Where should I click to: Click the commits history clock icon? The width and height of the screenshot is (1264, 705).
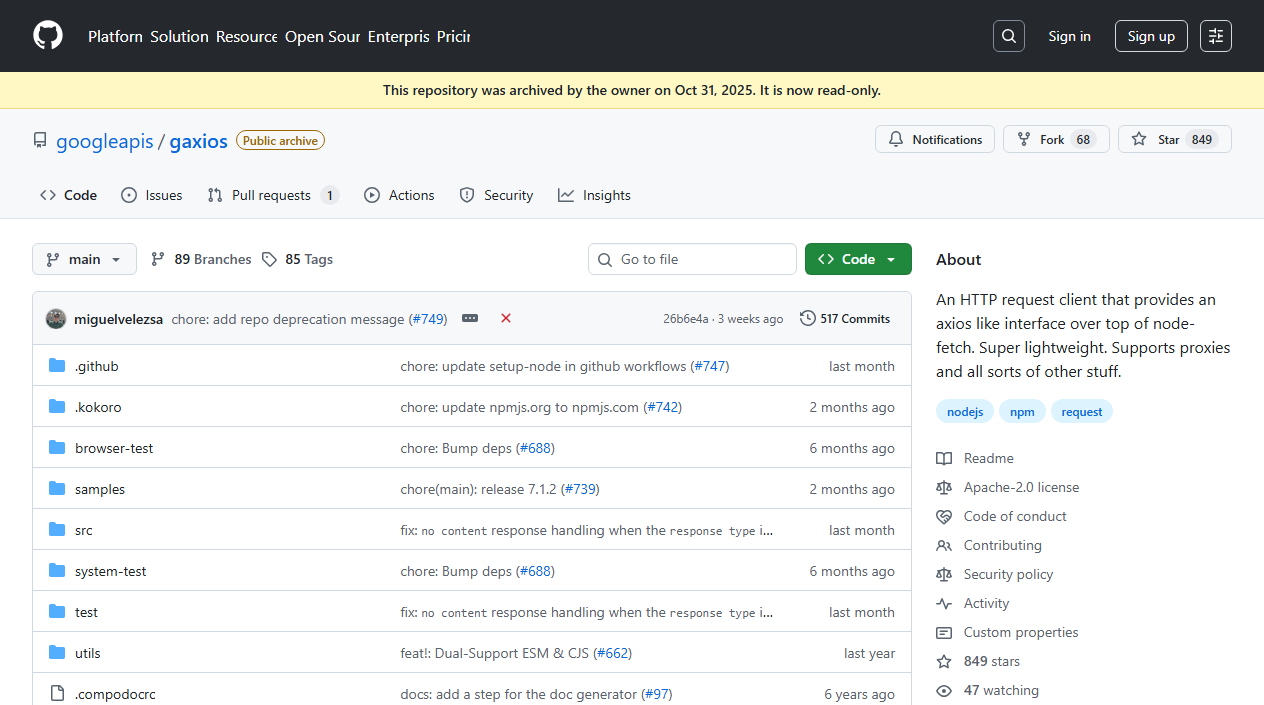[808, 318]
